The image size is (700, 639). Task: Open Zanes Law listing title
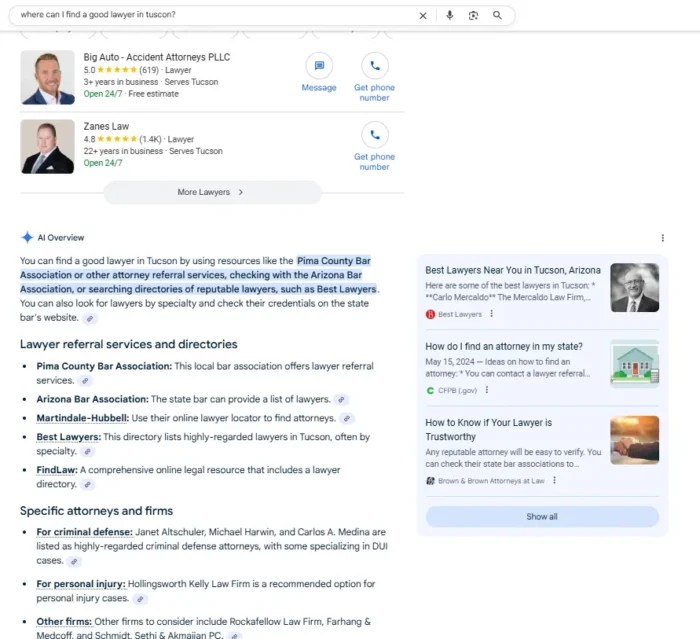(106, 126)
